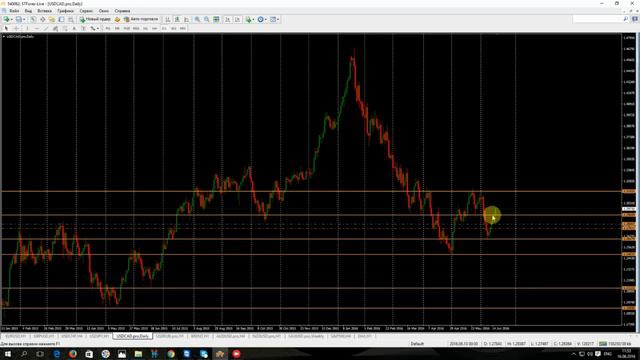Expand the Templates dropdown arrow
The height and width of the screenshot is (360, 640).
point(278,19)
